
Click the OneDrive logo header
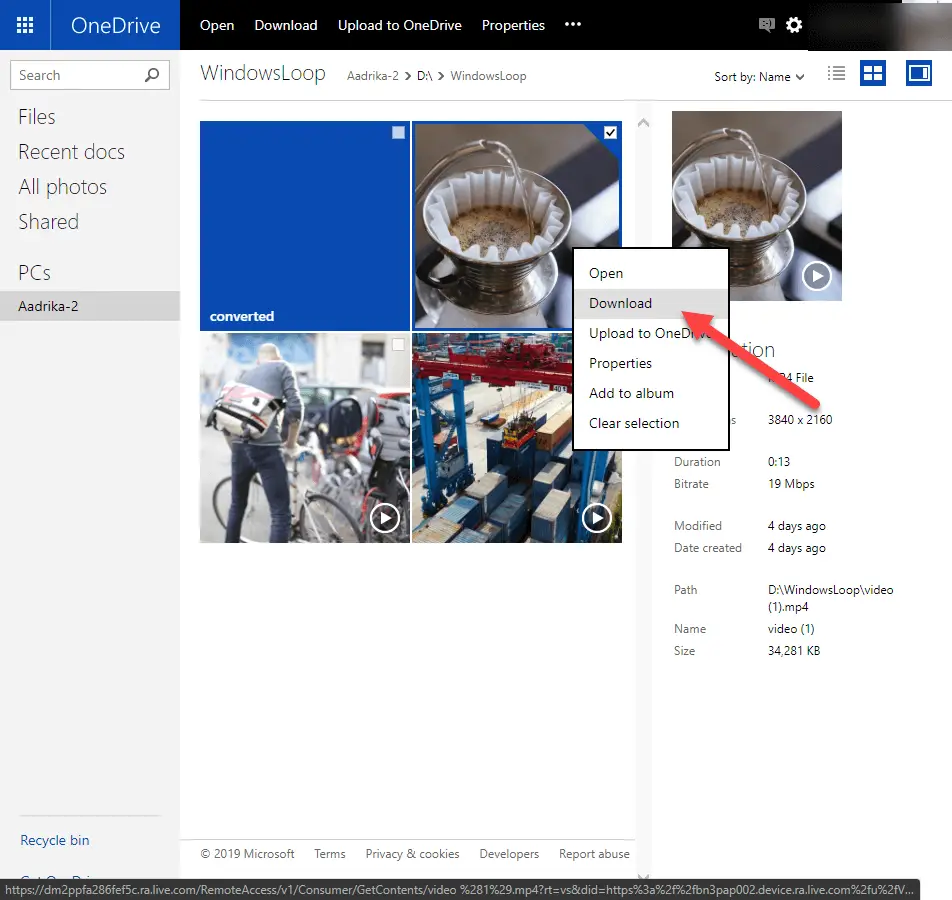[x=115, y=25]
